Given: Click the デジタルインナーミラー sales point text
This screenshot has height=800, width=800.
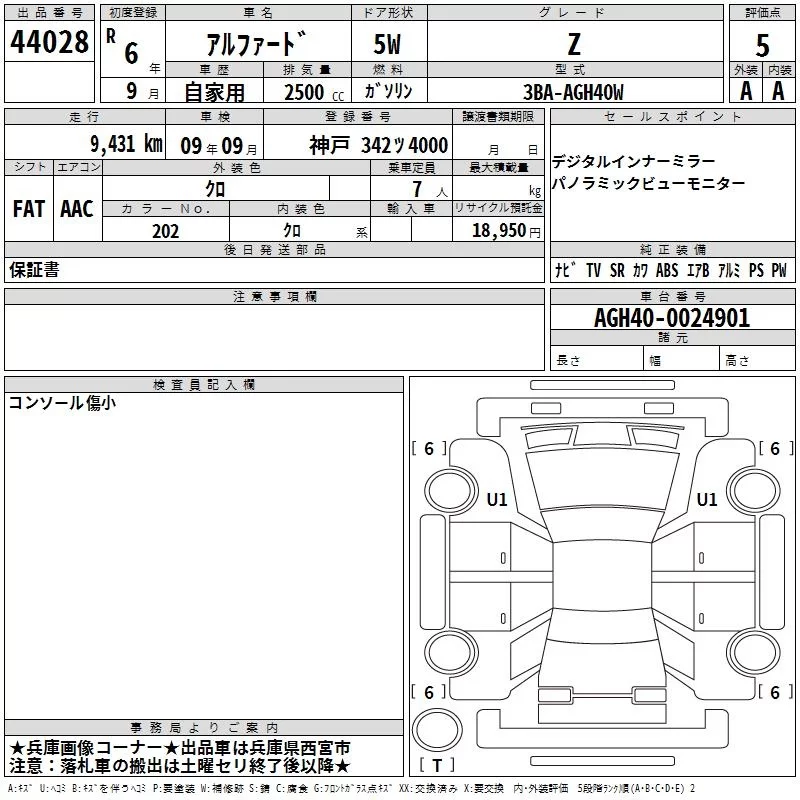Looking at the screenshot, I should (x=634, y=162).
